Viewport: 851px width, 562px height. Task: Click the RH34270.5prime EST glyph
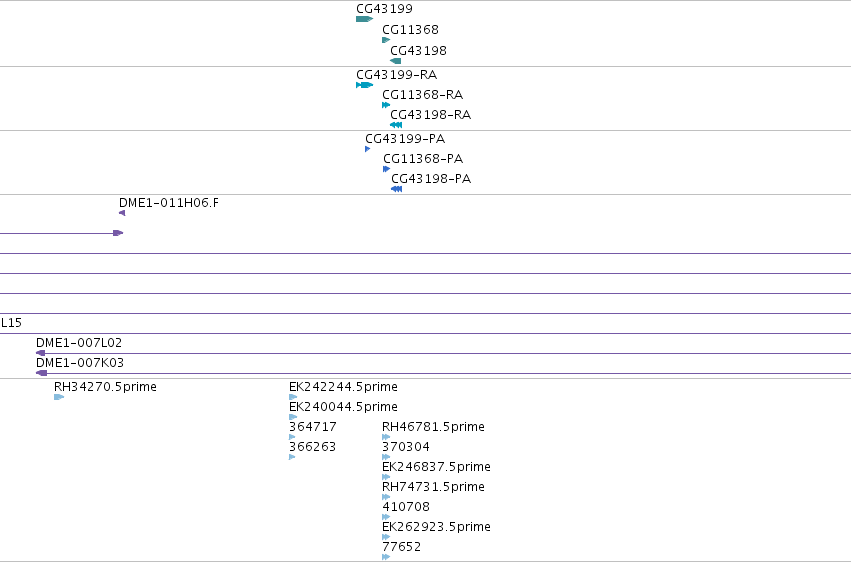tap(59, 397)
